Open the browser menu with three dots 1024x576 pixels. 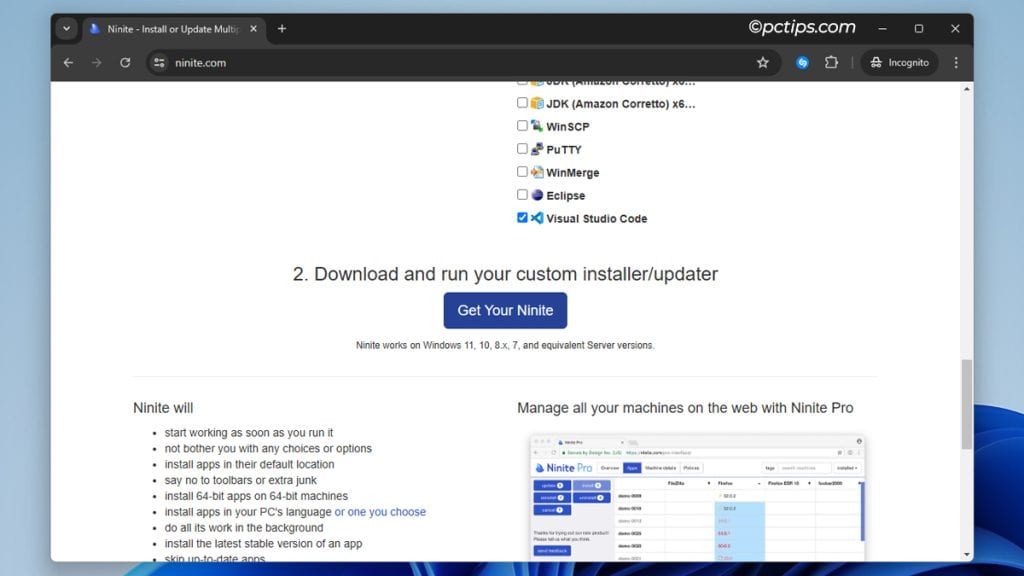click(956, 61)
